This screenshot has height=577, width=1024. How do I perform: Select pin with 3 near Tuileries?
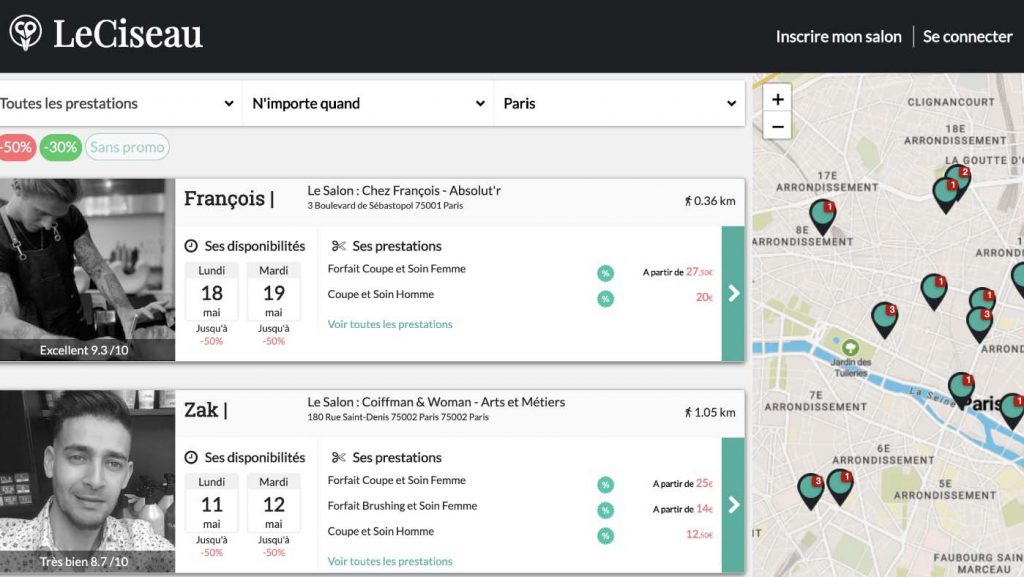coord(885,320)
